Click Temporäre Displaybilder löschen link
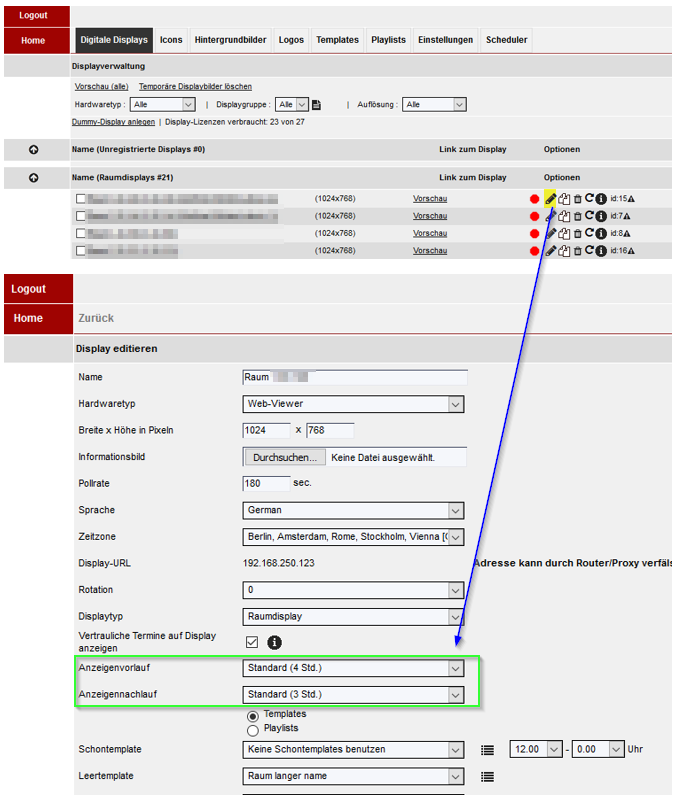Image resolution: width=680 pixels, height=800 pixels. [x=195, y=87]
